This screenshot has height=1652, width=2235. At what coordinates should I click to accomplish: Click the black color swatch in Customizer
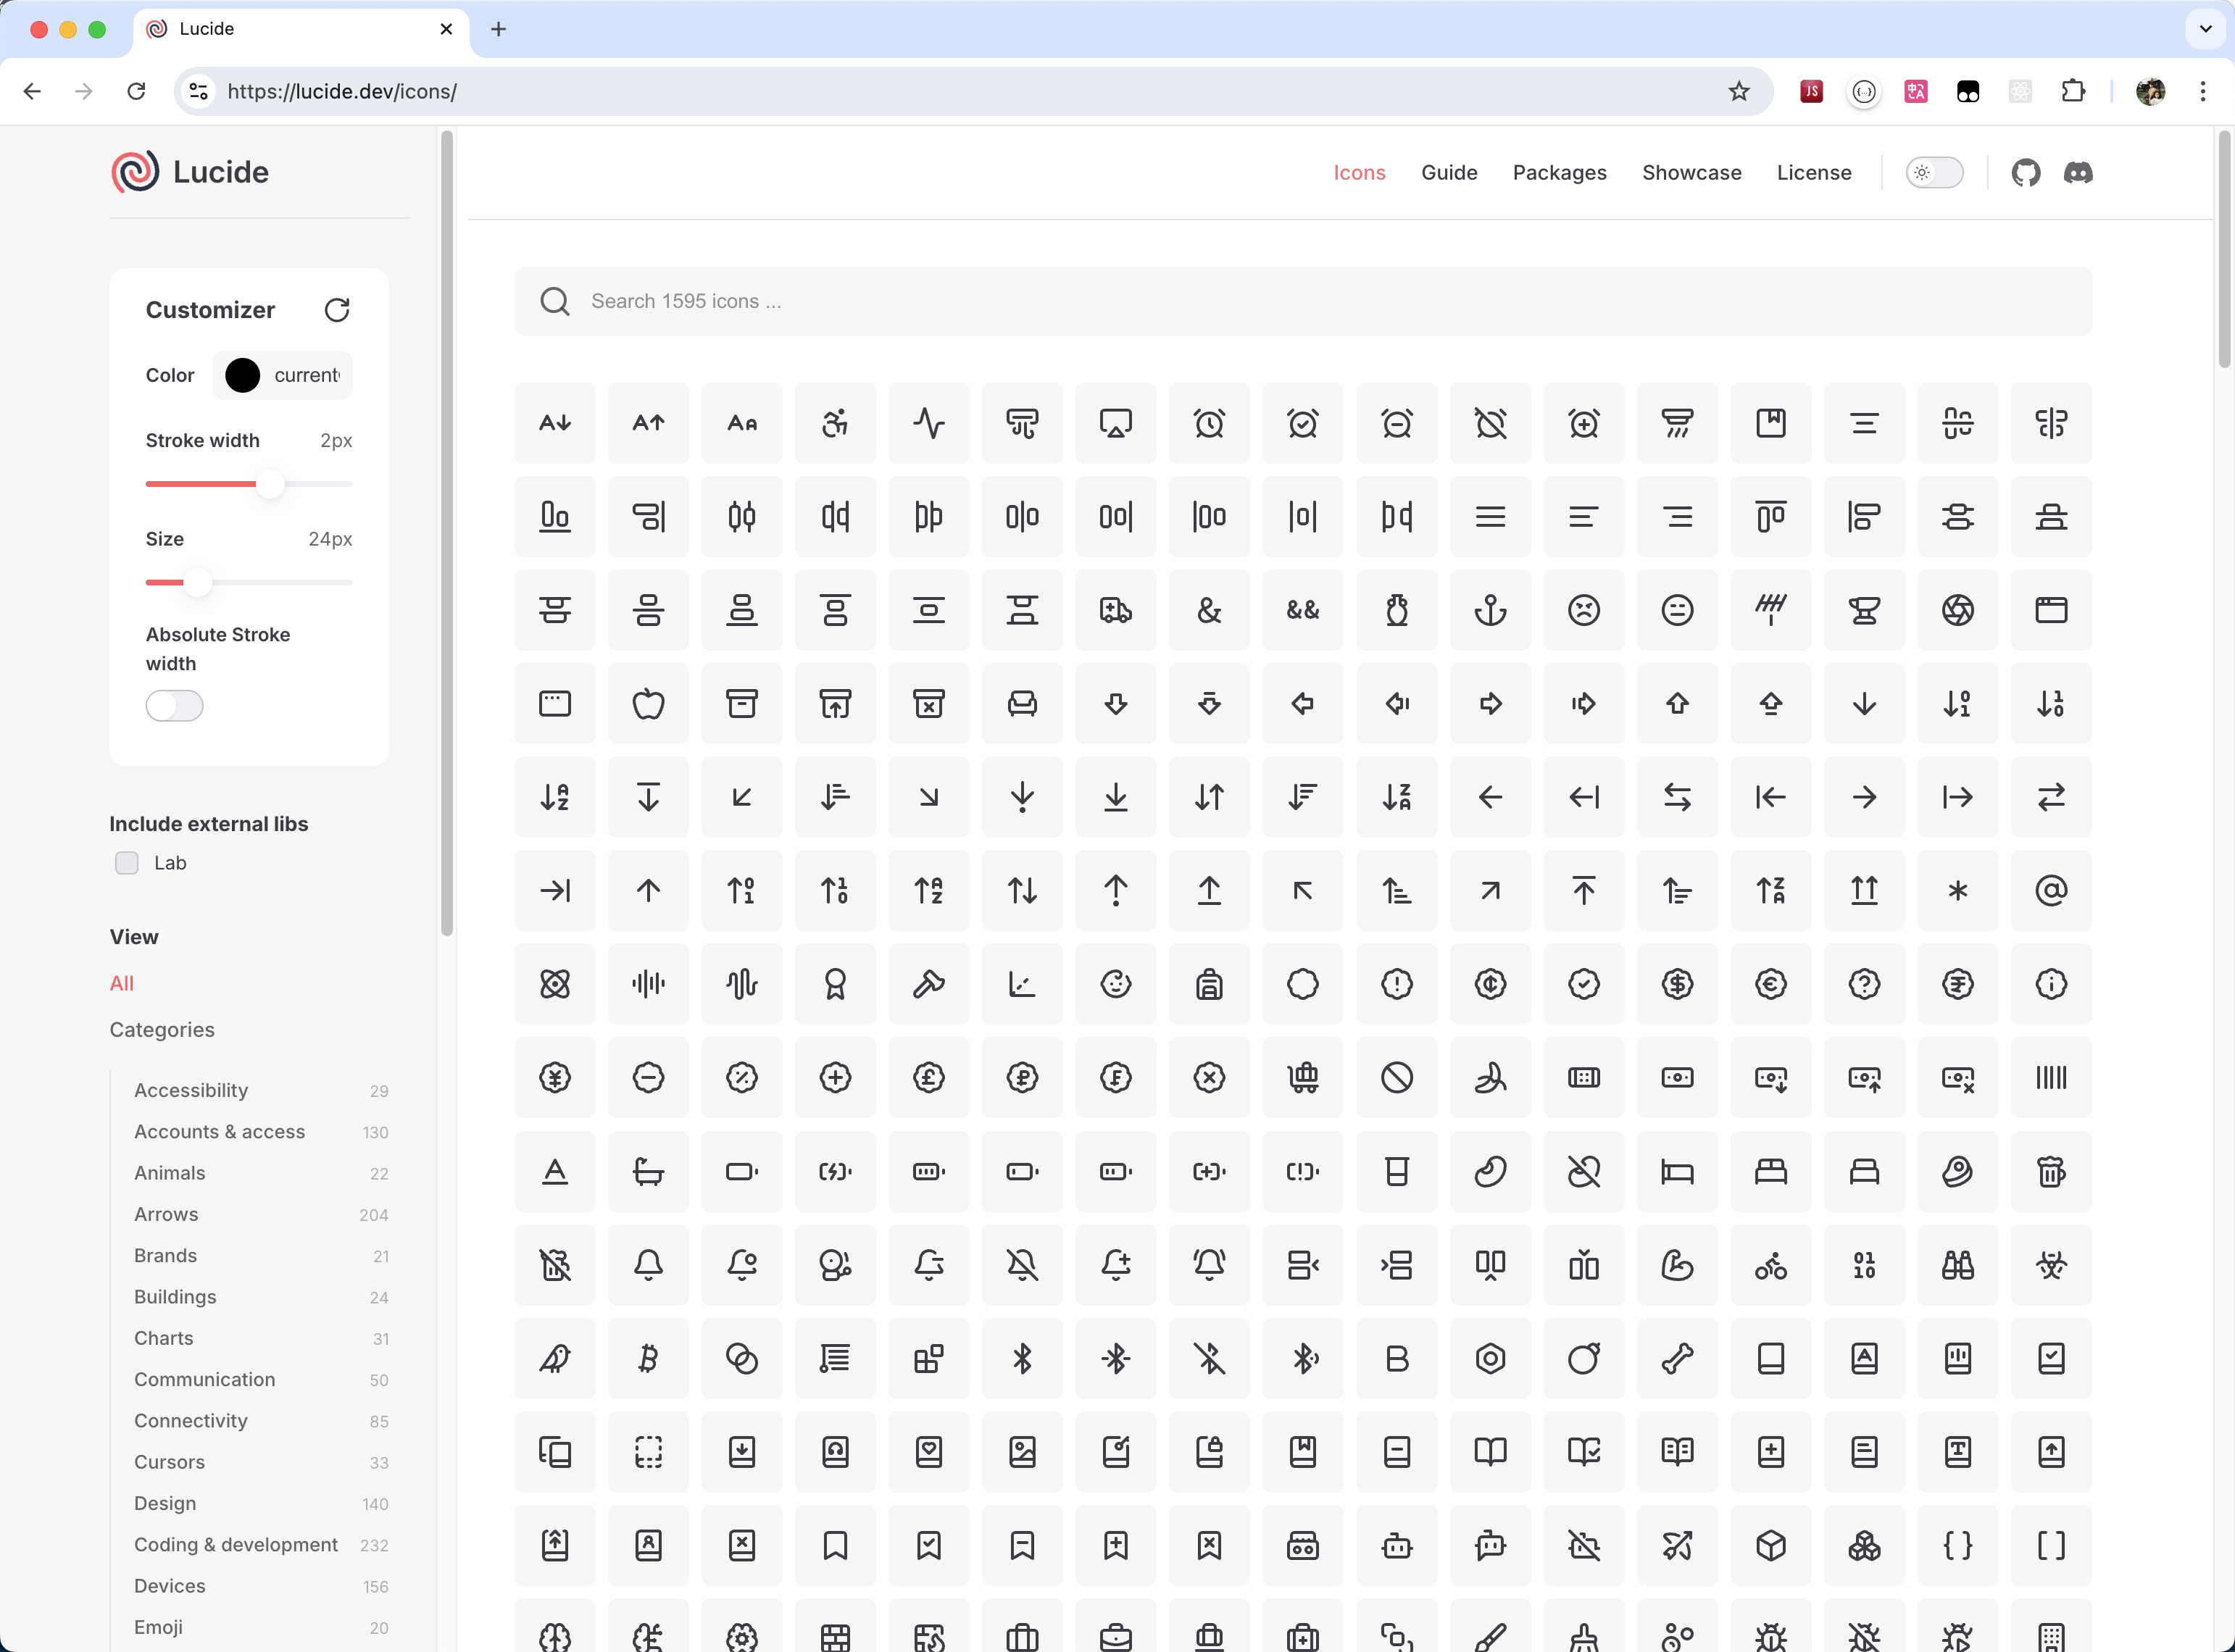[x=242, y=375]
